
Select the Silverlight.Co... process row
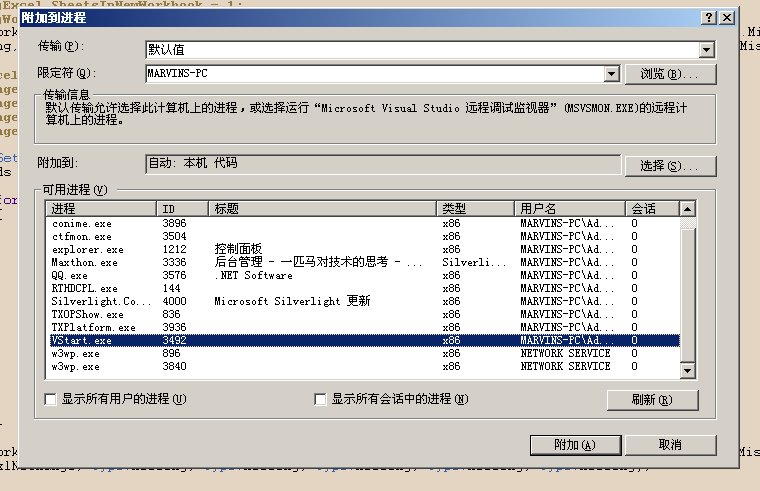pyautogui.click(x=364, y=301)
